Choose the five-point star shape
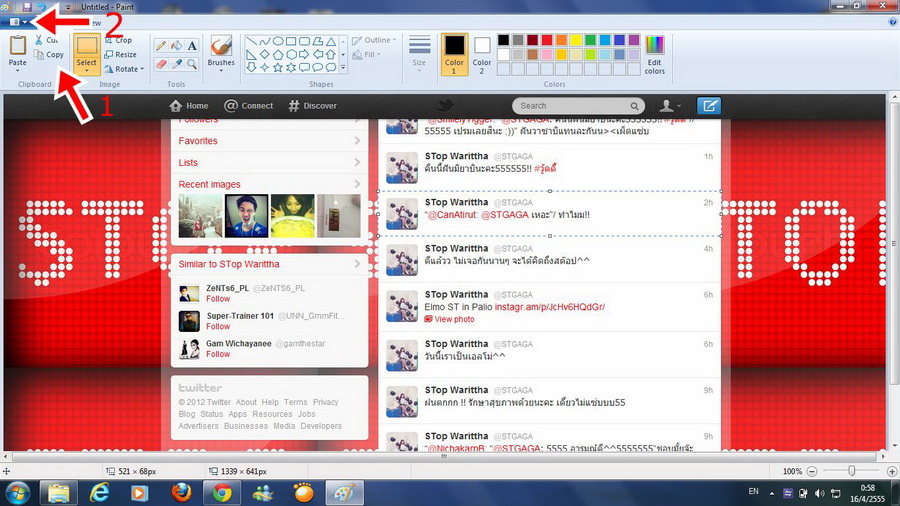The height and width of the screenshot is (506, 900). [278, 68]
